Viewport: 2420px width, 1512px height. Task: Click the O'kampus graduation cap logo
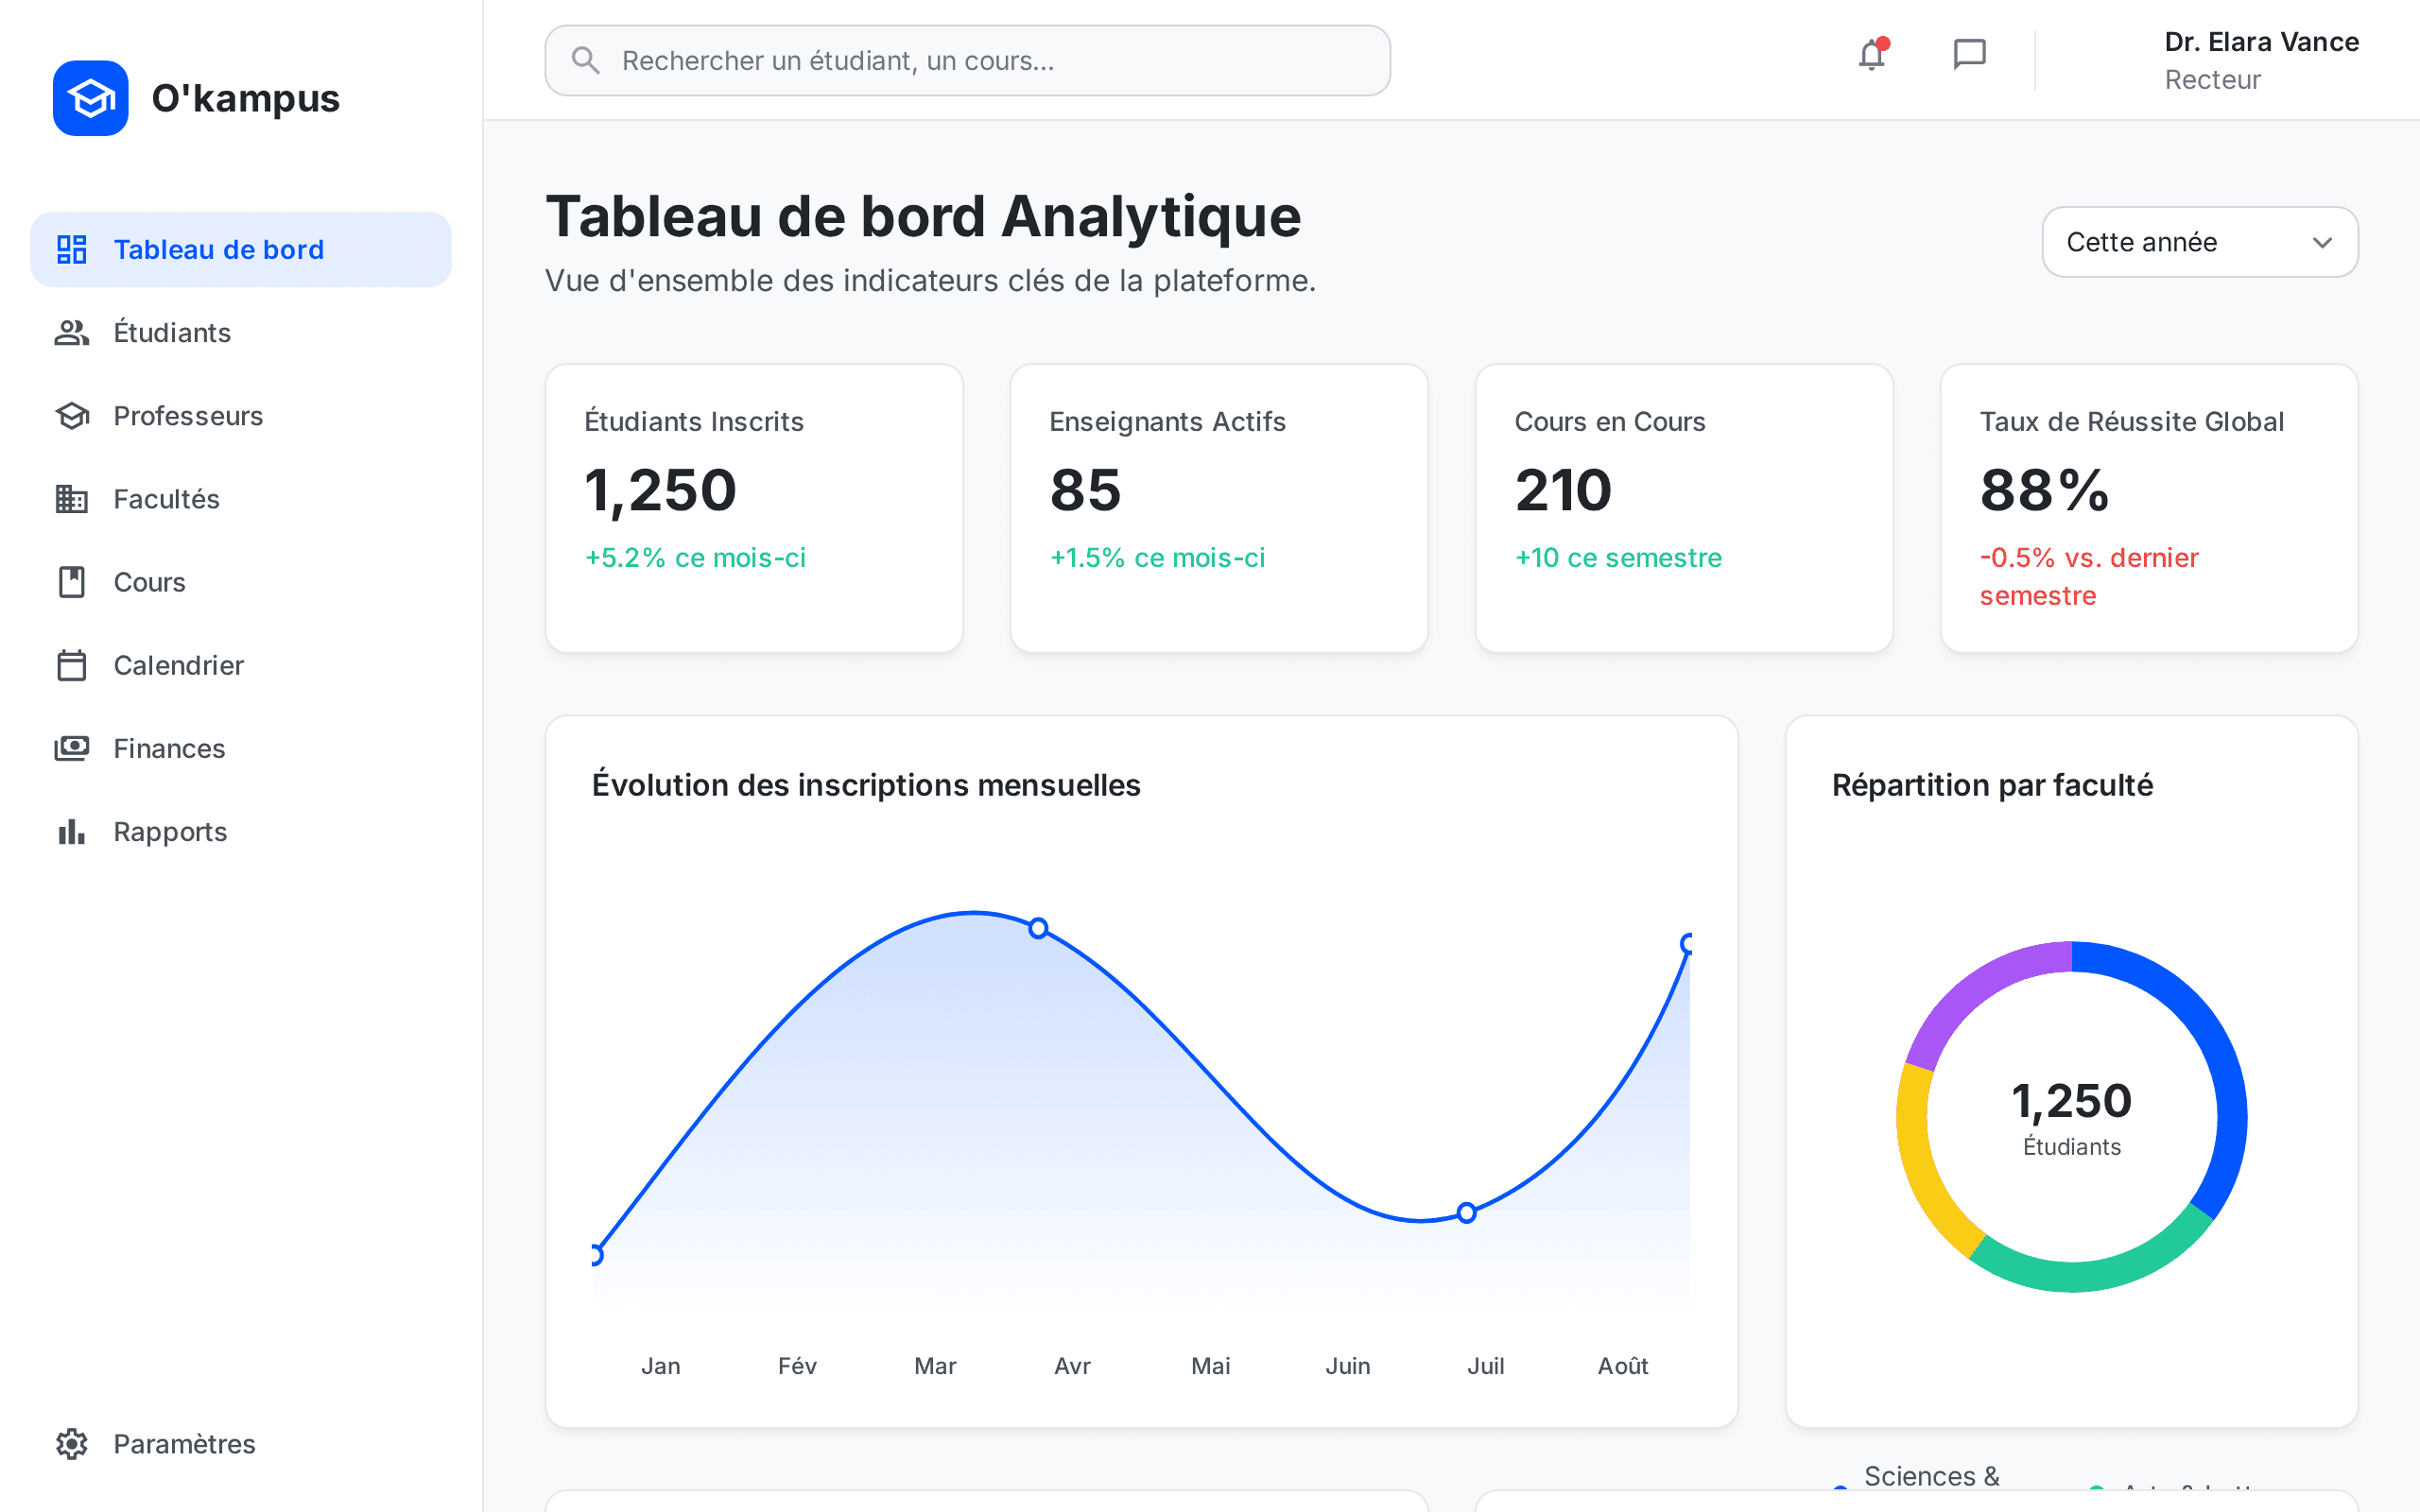pos(91,98)
